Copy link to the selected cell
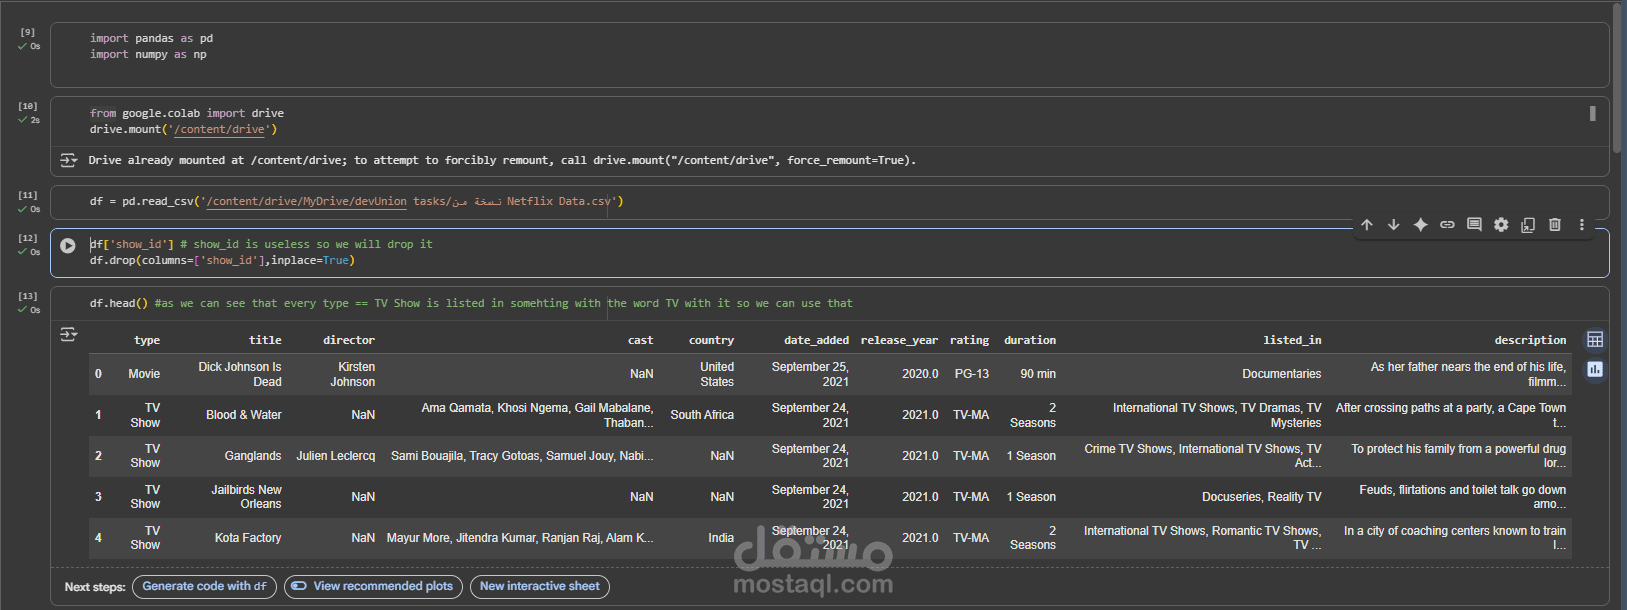This screenshot has width=1627, height=610. pyautogui.click(x=1447, y=225)
